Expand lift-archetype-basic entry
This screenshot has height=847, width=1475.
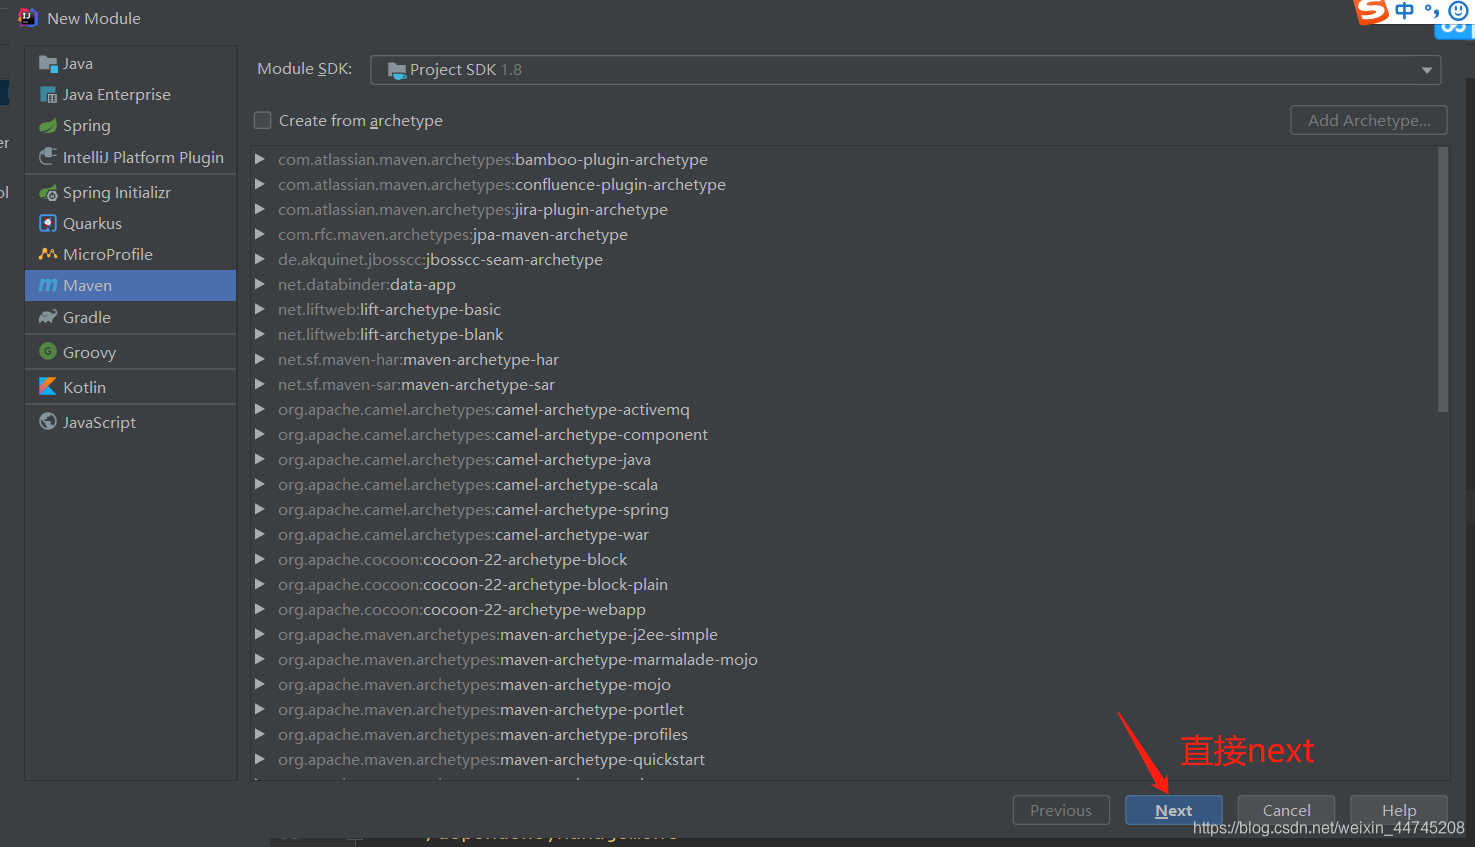[x=260, y=309]
